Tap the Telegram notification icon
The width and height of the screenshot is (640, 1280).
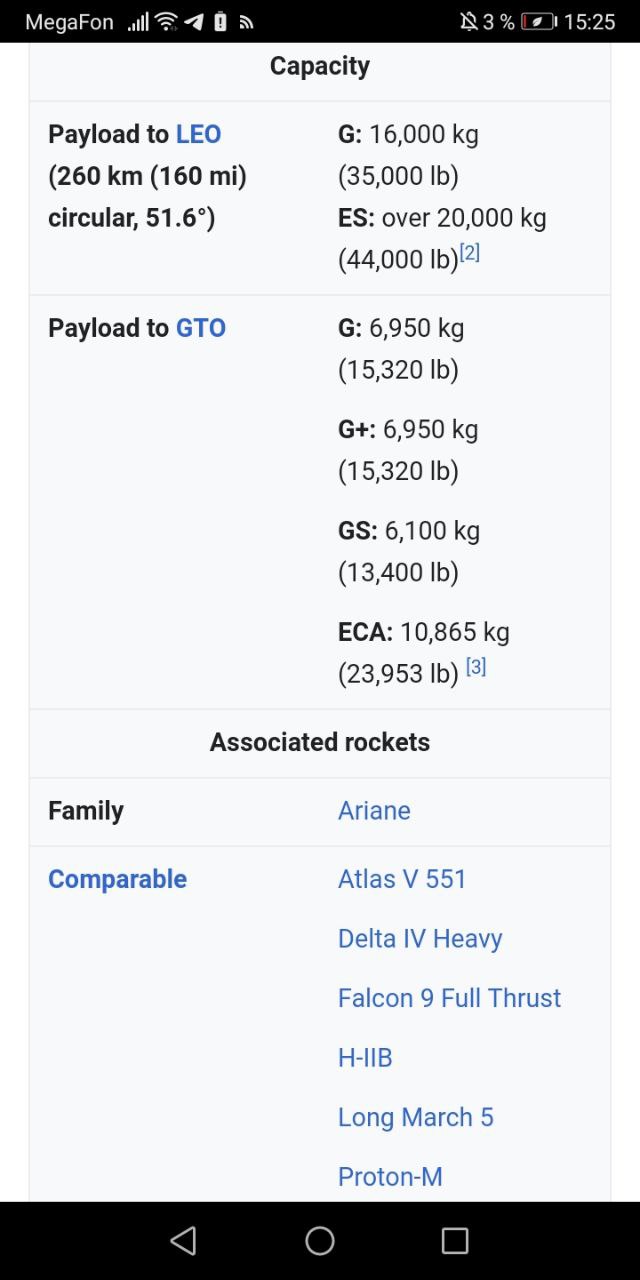pyautogui.click(x=194, y=21)
